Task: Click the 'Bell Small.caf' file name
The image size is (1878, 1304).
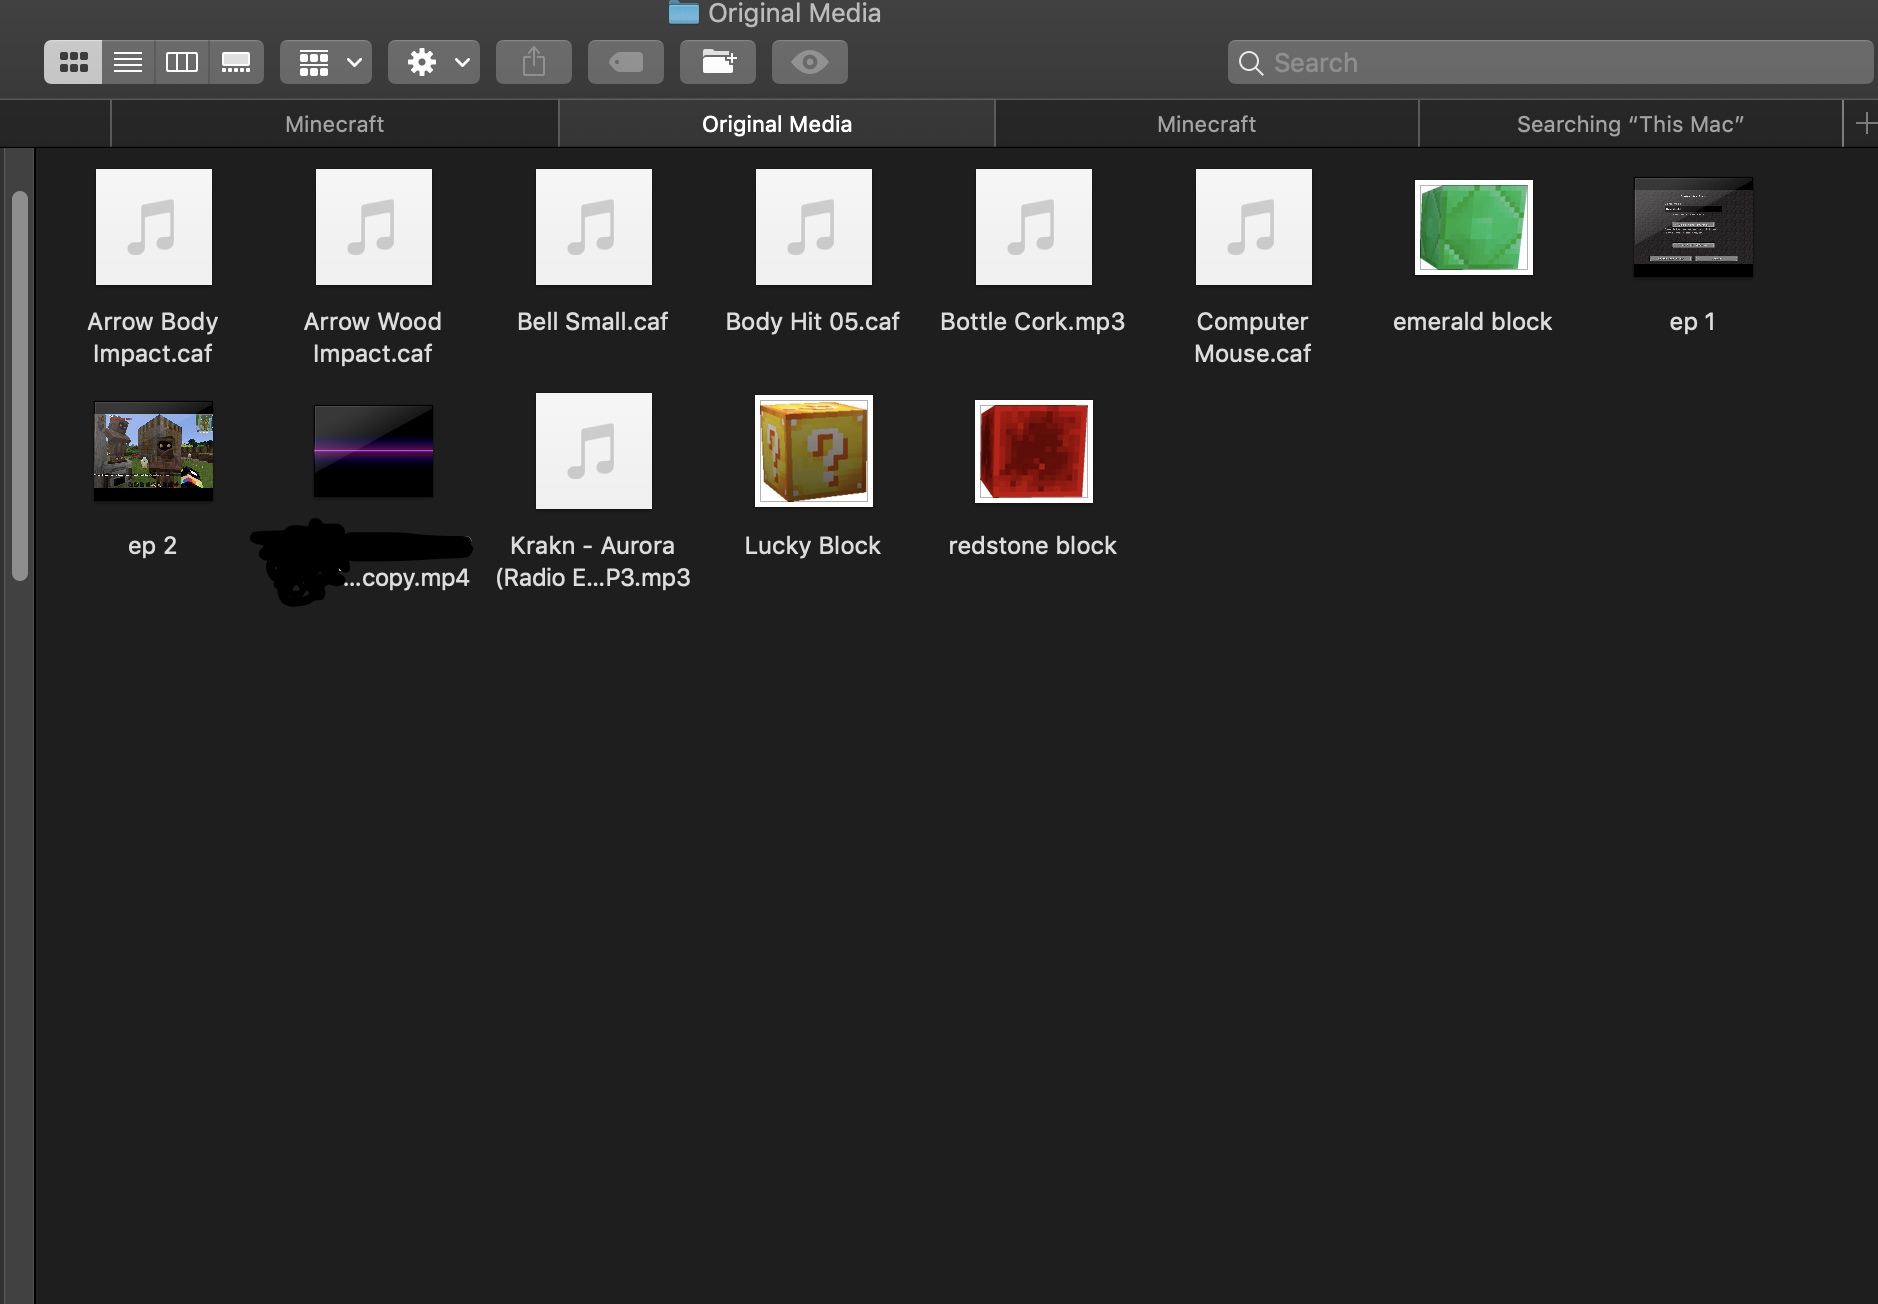Action: tap(593, 321)
